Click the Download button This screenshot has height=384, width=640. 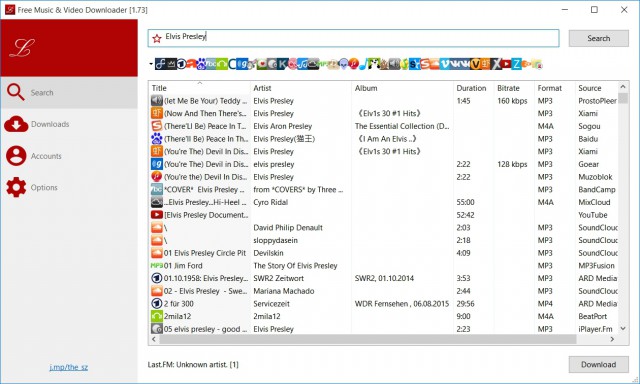point(598,364)
